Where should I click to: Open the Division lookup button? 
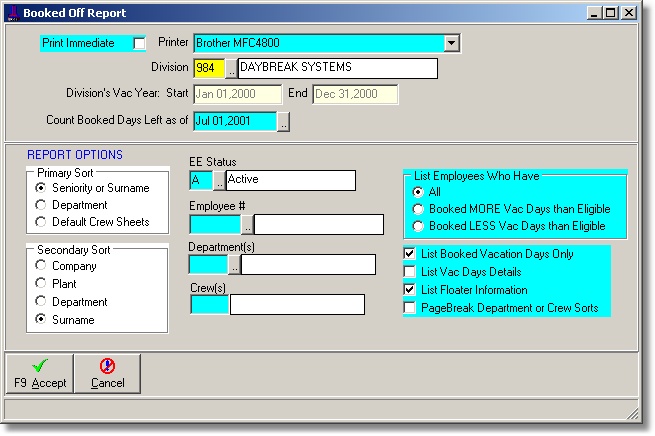(231, 68)
